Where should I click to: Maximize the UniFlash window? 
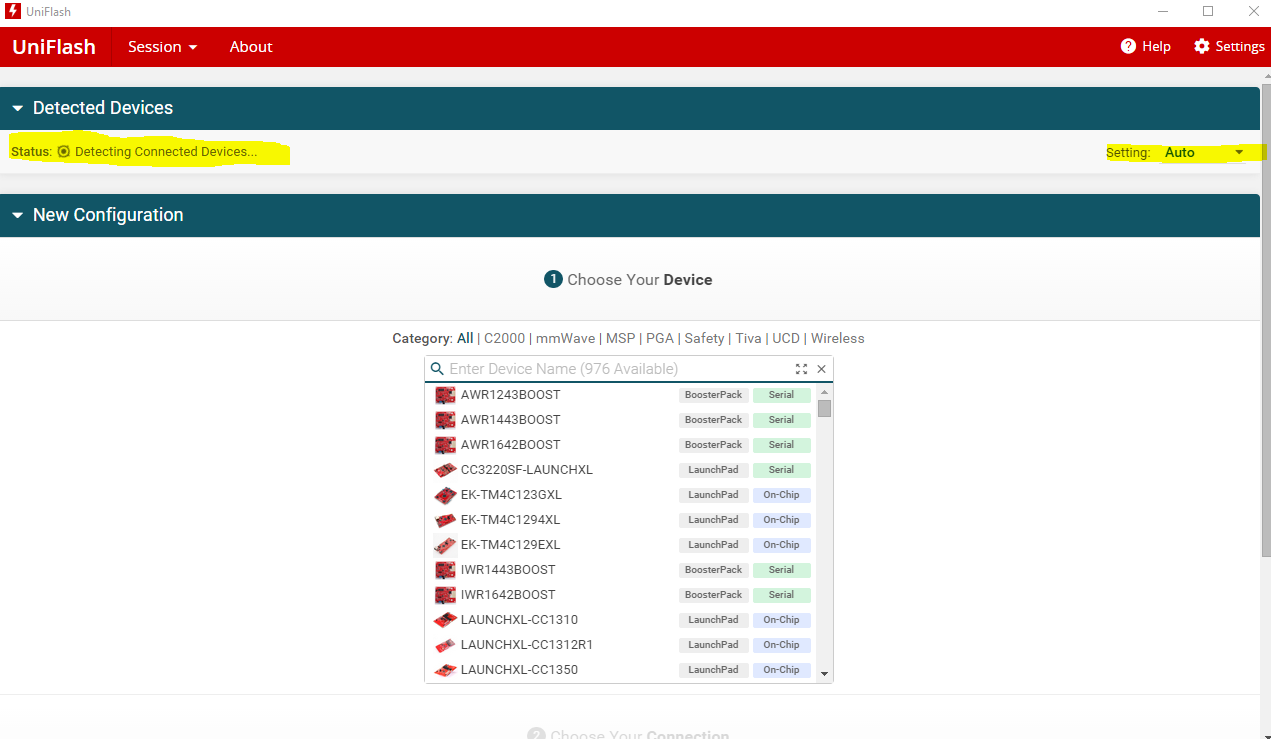pos(1208,11)
